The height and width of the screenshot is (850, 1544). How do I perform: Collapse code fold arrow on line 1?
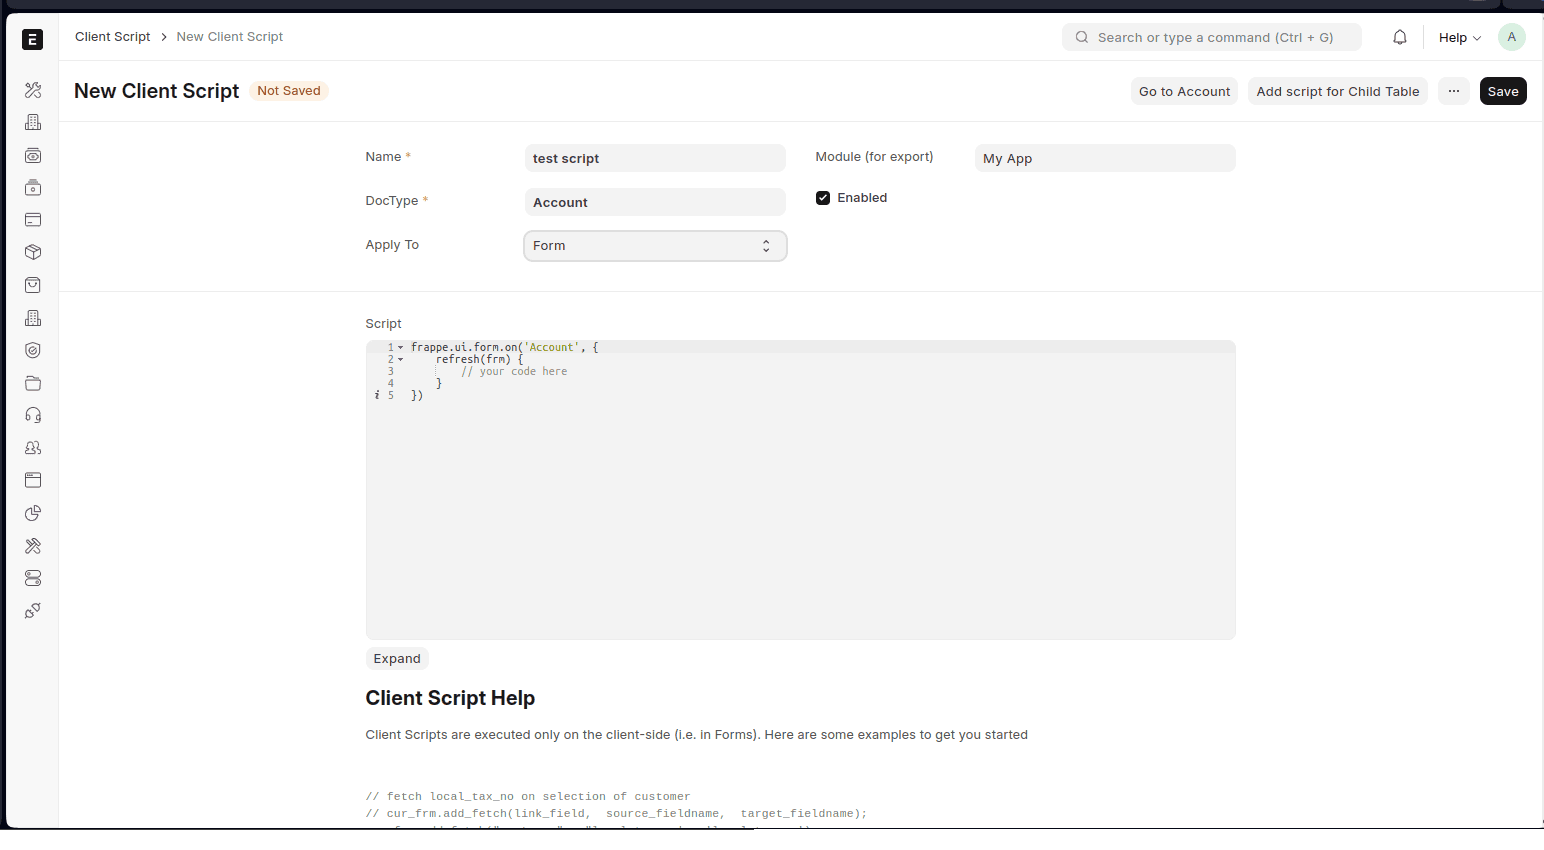tap(401, 347)
